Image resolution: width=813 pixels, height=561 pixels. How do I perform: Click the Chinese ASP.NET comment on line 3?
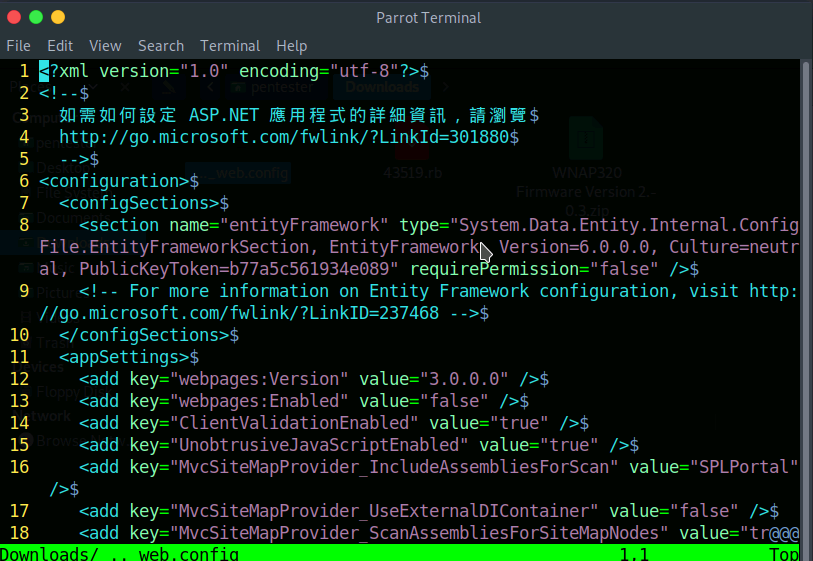click(293, 115)
